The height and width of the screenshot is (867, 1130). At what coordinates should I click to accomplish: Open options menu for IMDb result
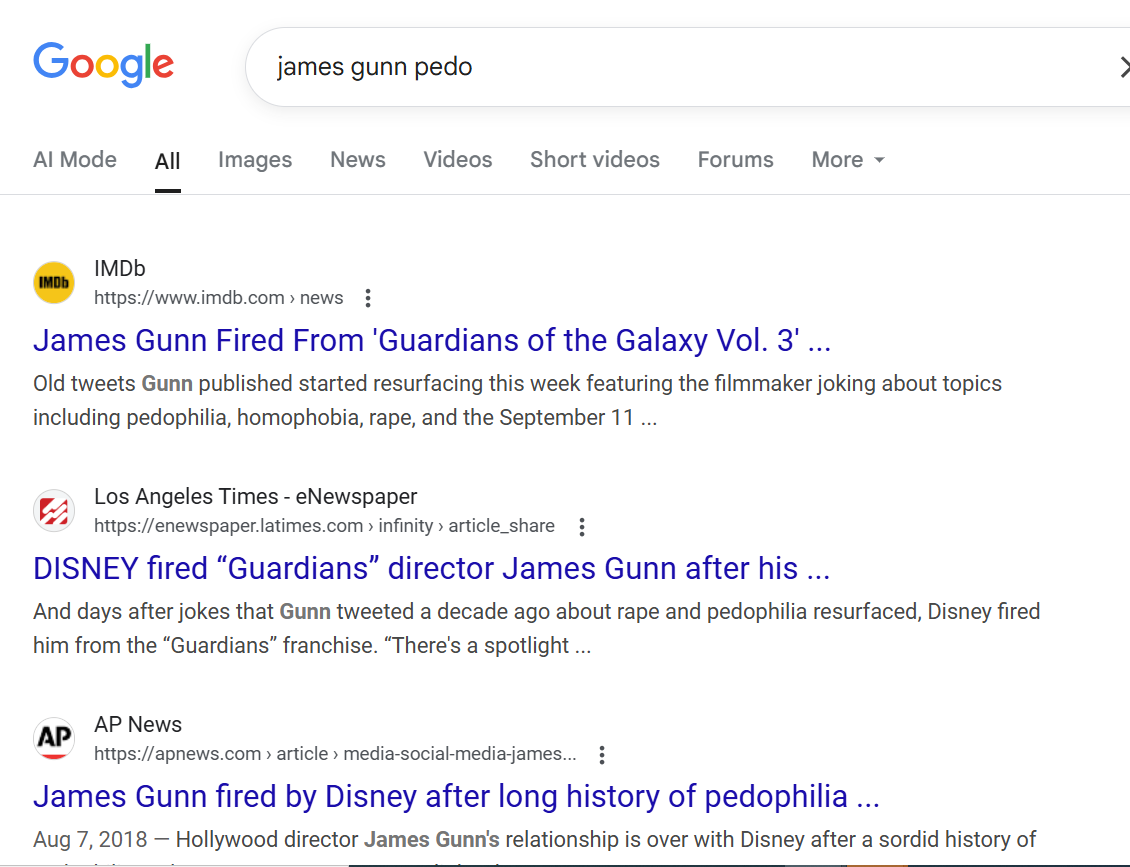(368, 298)
